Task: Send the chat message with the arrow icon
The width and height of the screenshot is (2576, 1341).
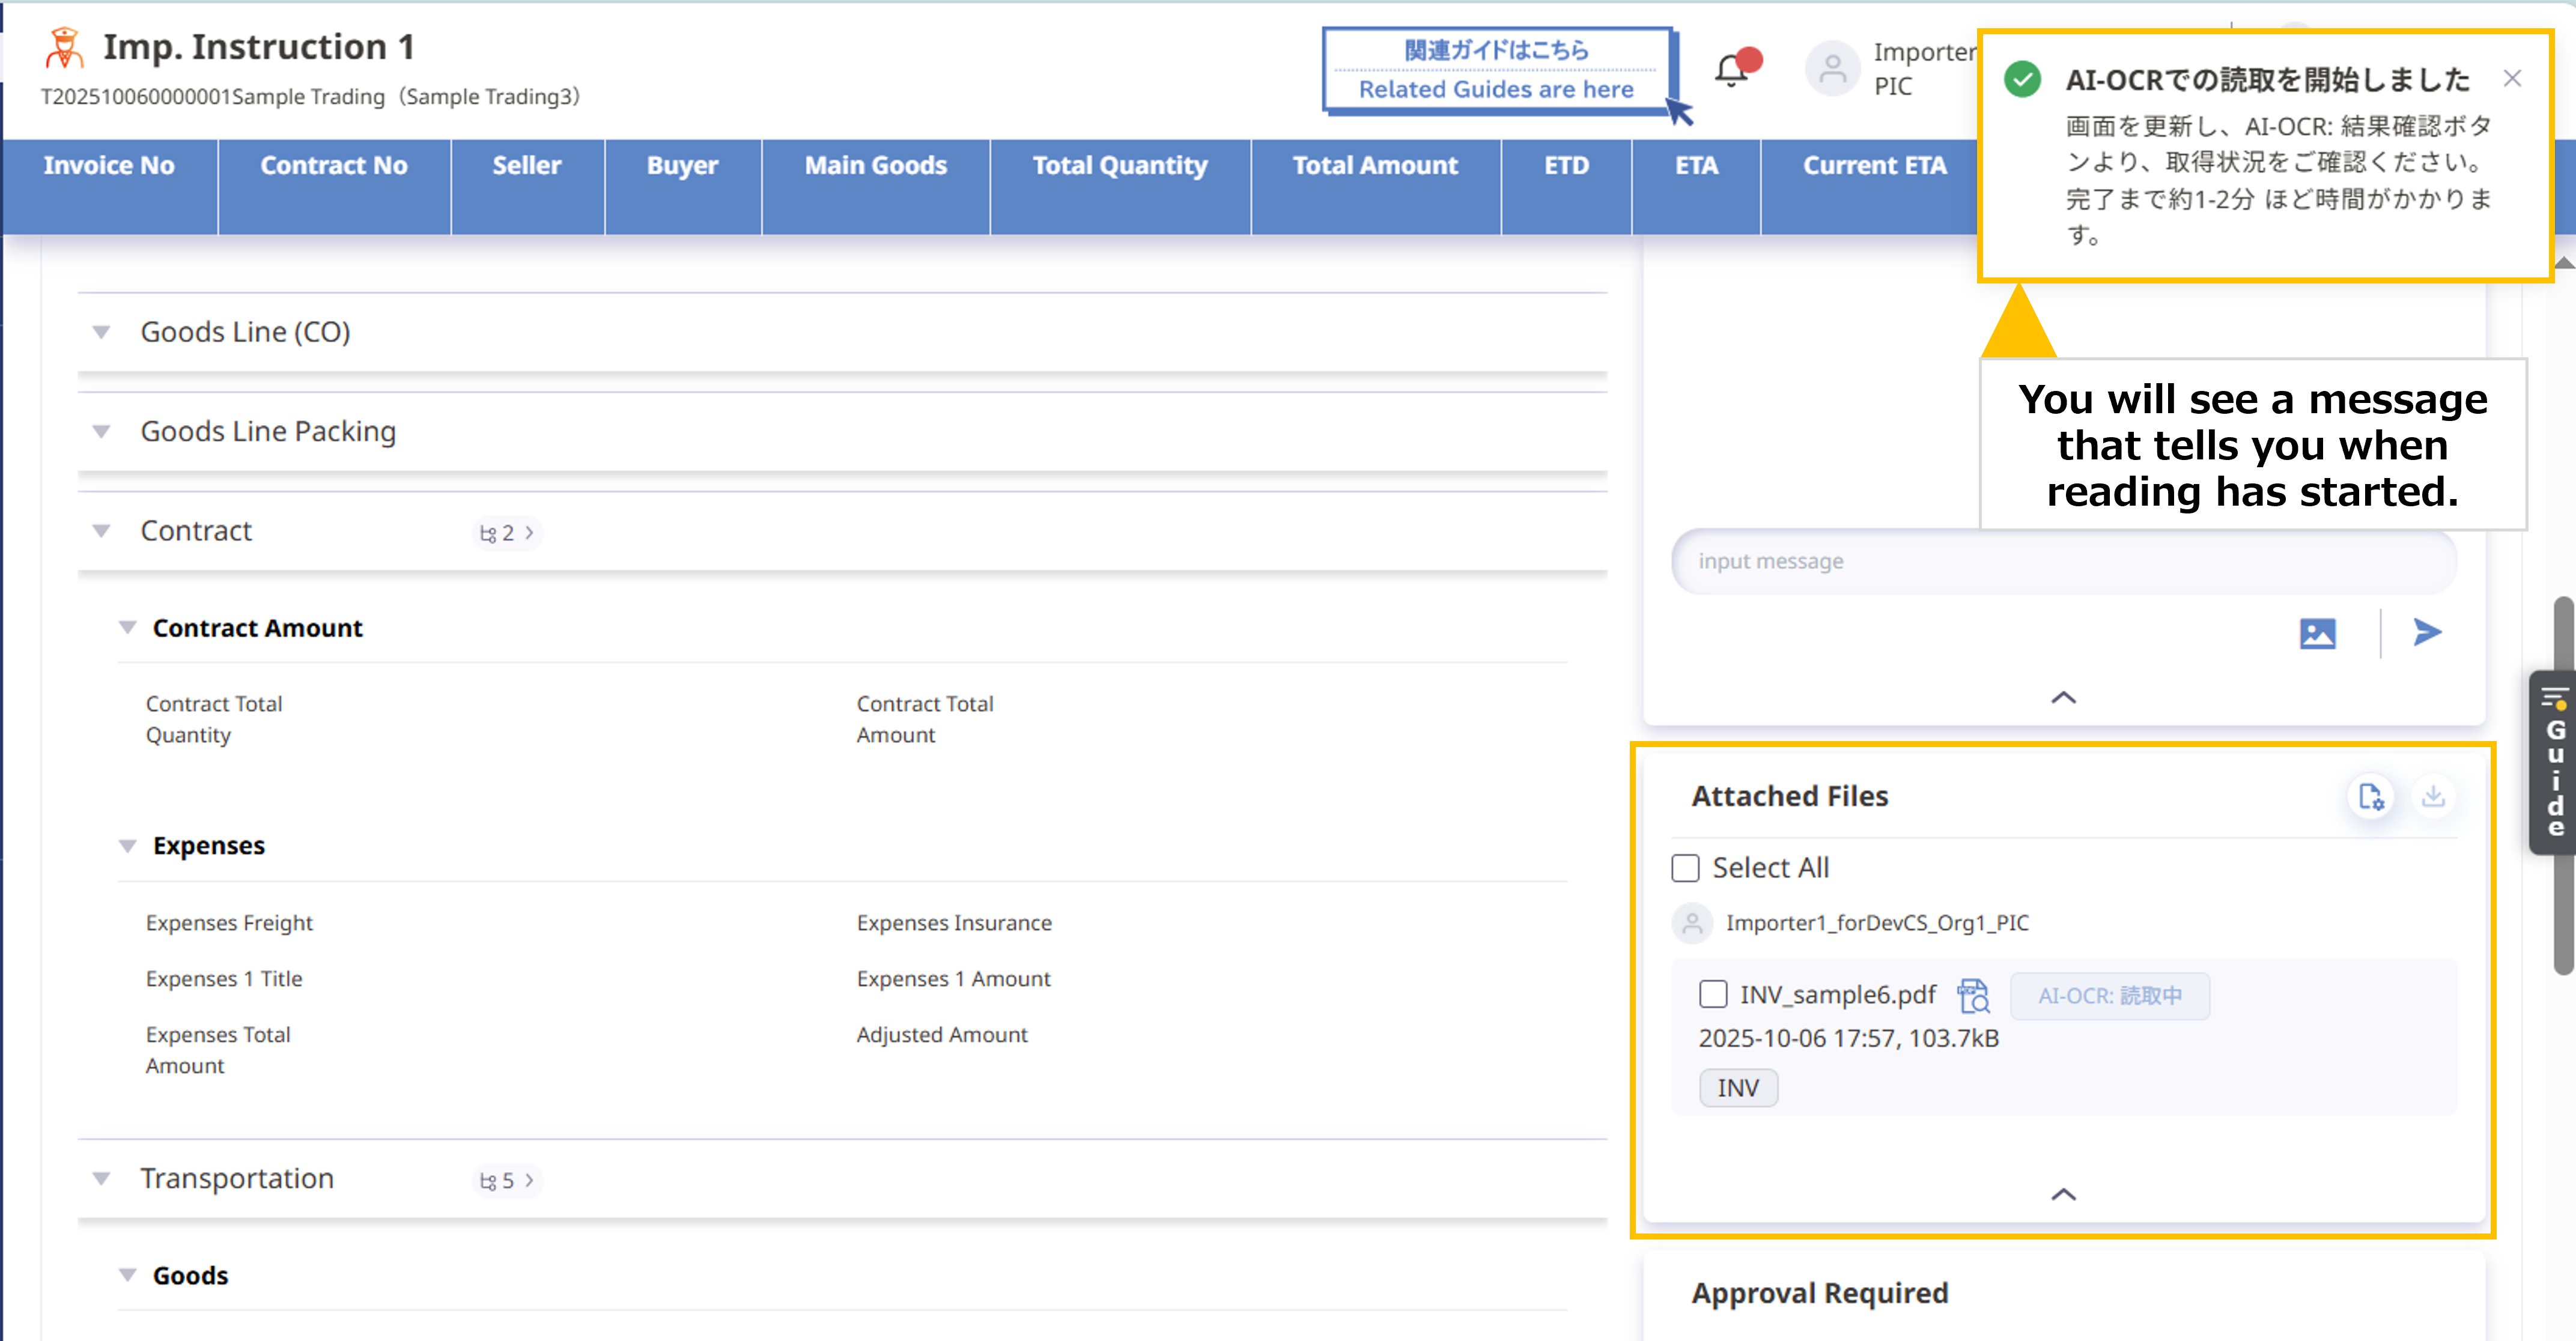Action: click(x=2427, y=632)
